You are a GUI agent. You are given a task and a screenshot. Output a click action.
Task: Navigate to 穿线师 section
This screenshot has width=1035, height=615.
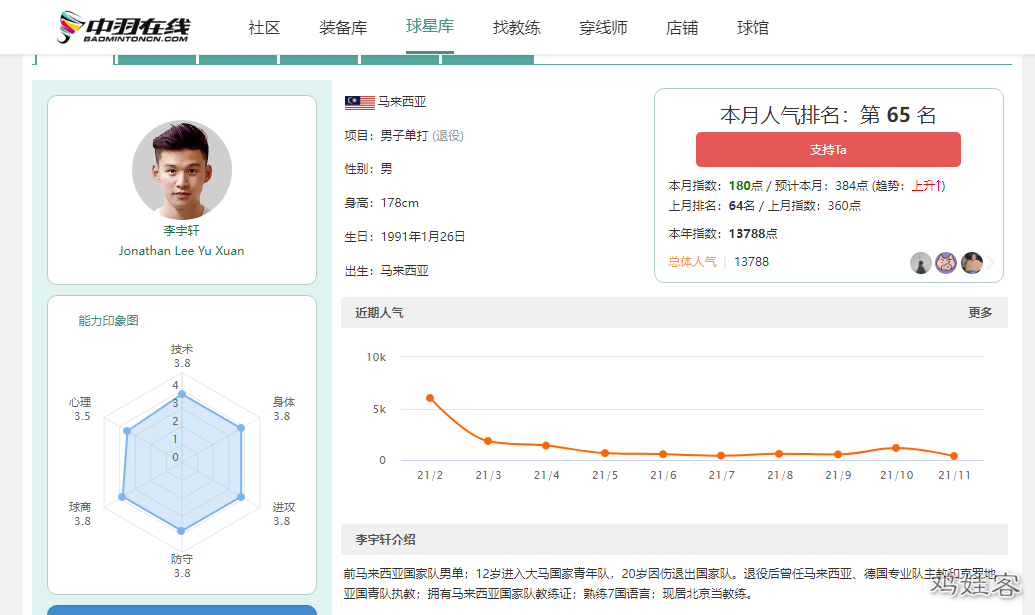[603, 28]
